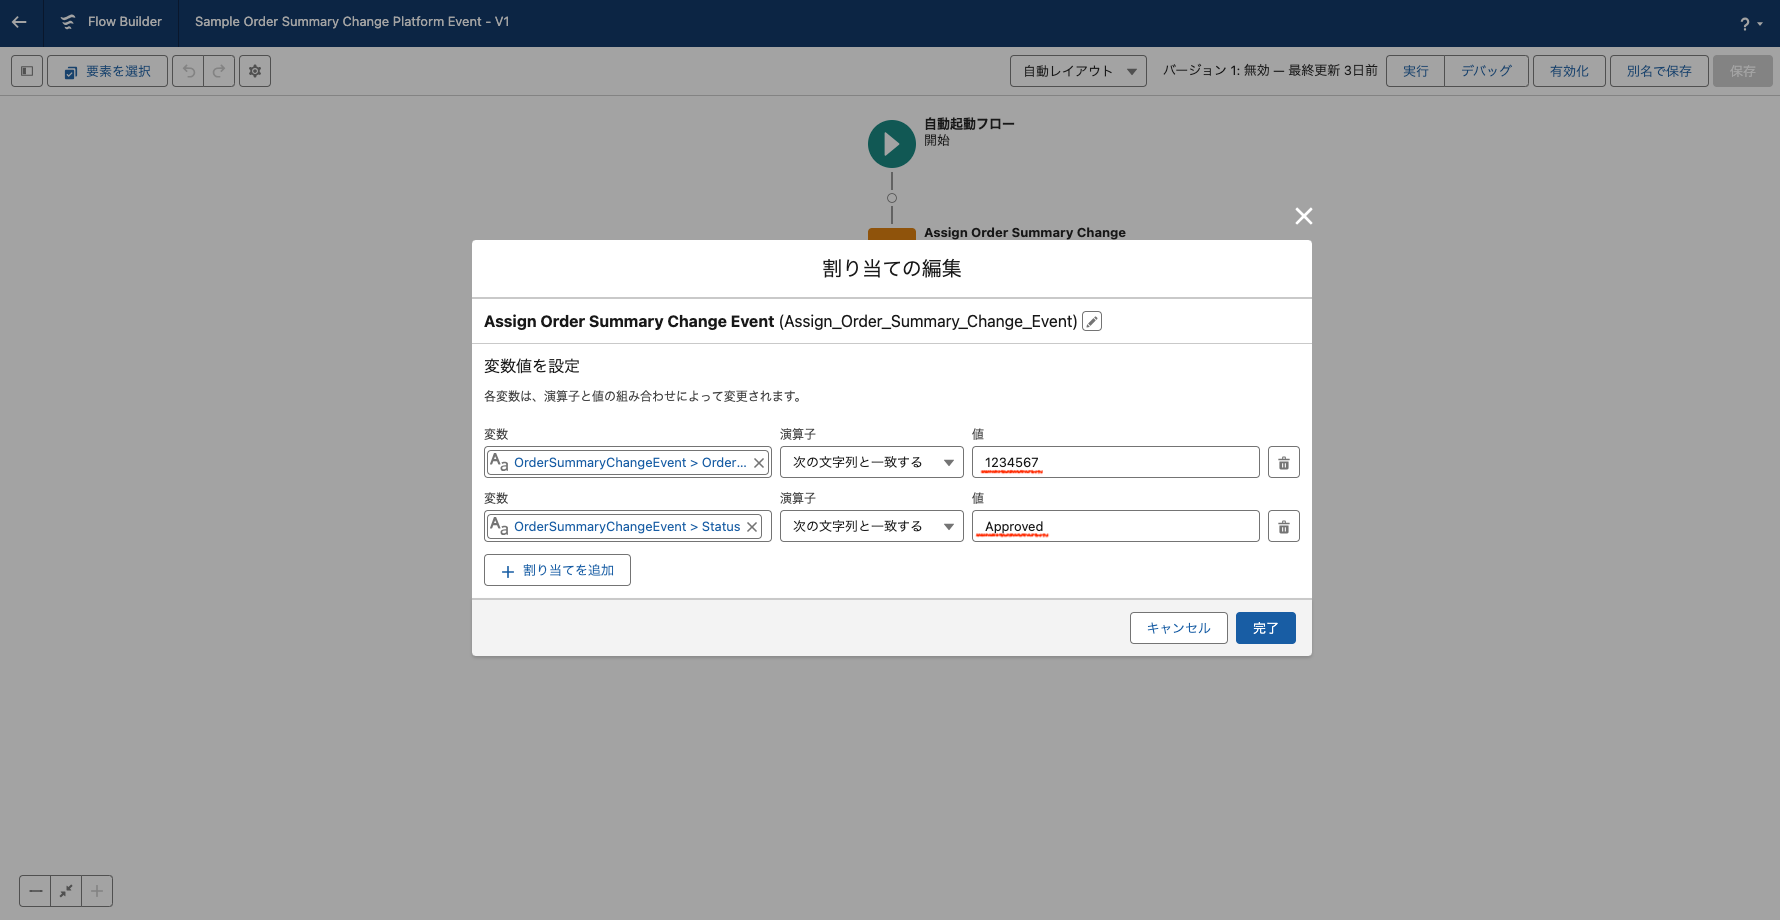Click the 有効化 activate button
The width and height of the screenshot is (1780, 920).
point(1569,71)
